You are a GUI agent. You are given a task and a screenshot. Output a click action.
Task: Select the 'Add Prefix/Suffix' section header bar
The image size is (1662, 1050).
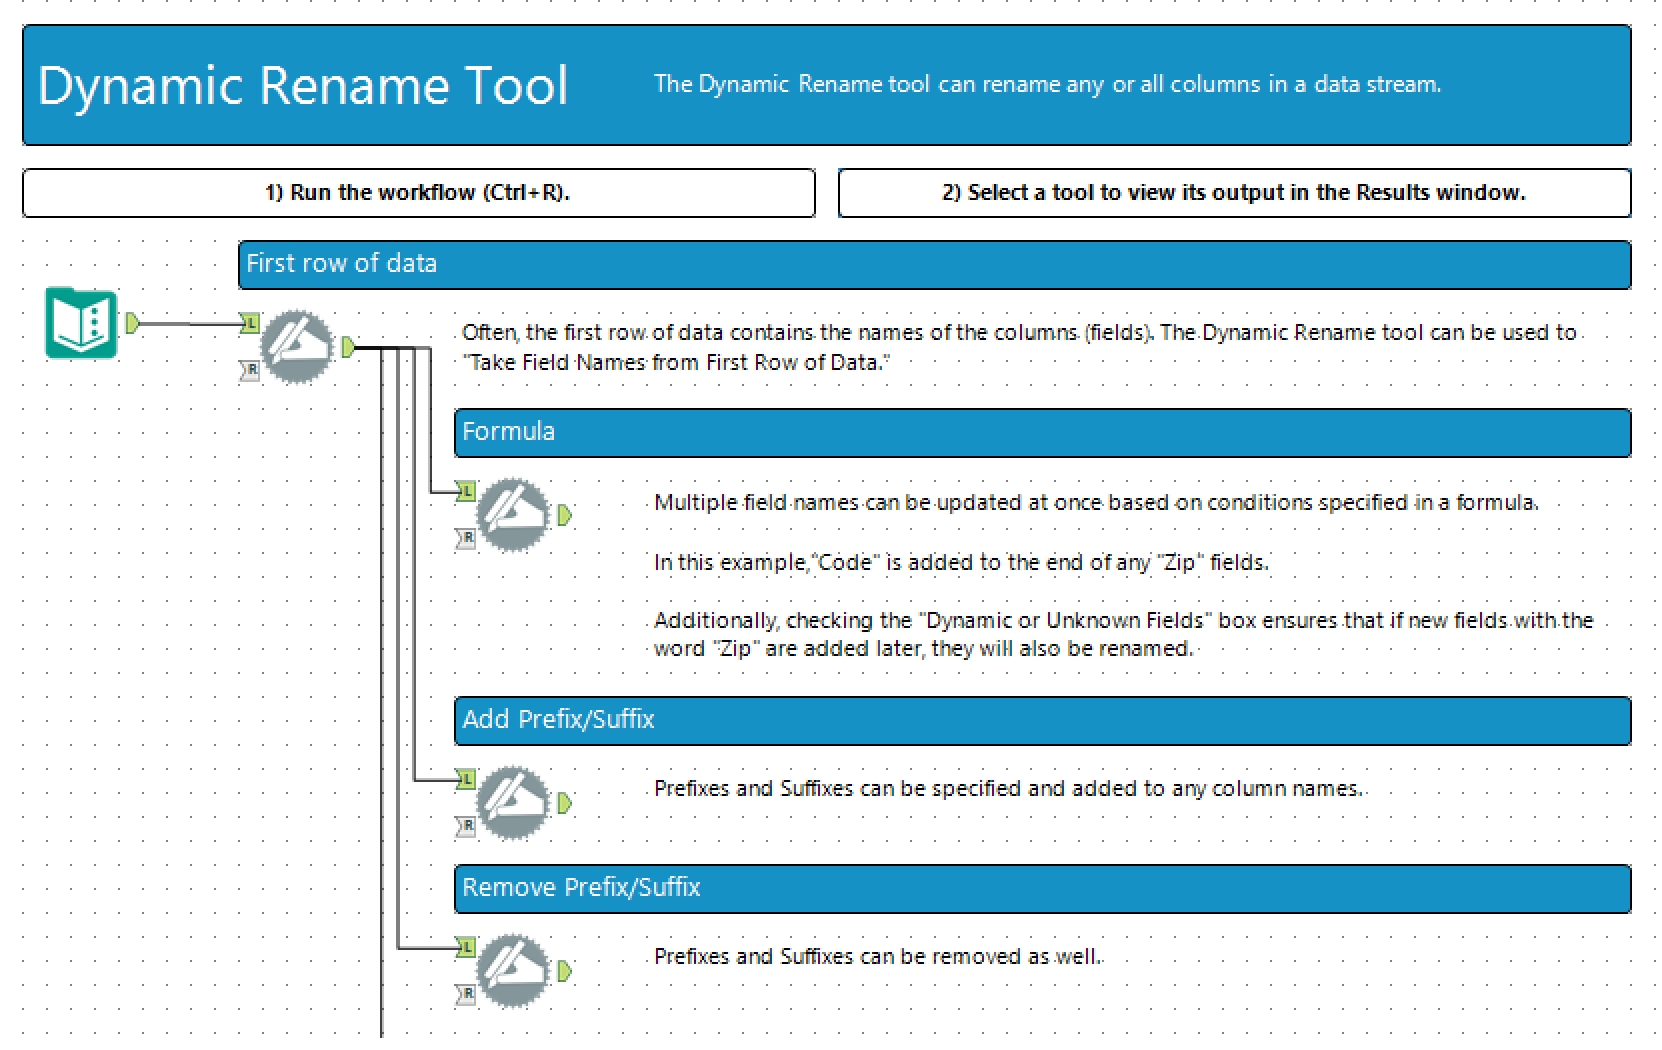1043,720
